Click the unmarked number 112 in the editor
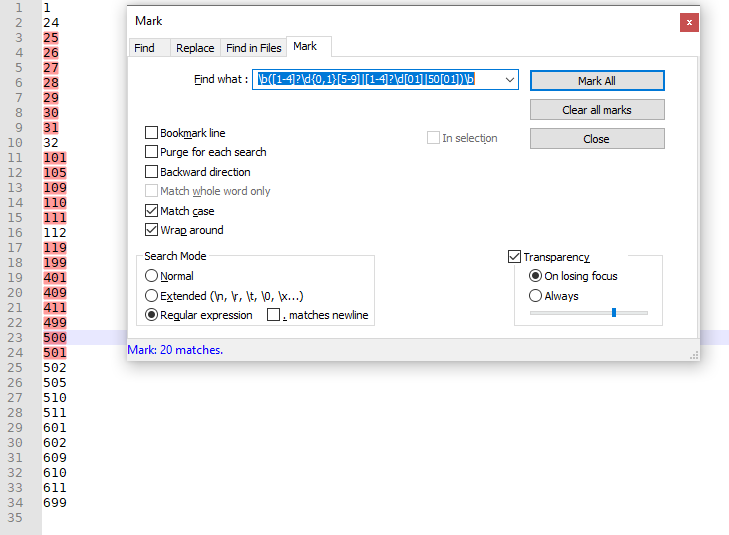The width and height of the screenshot is (729, 535). pyautogui.click(x=55, y=232)
